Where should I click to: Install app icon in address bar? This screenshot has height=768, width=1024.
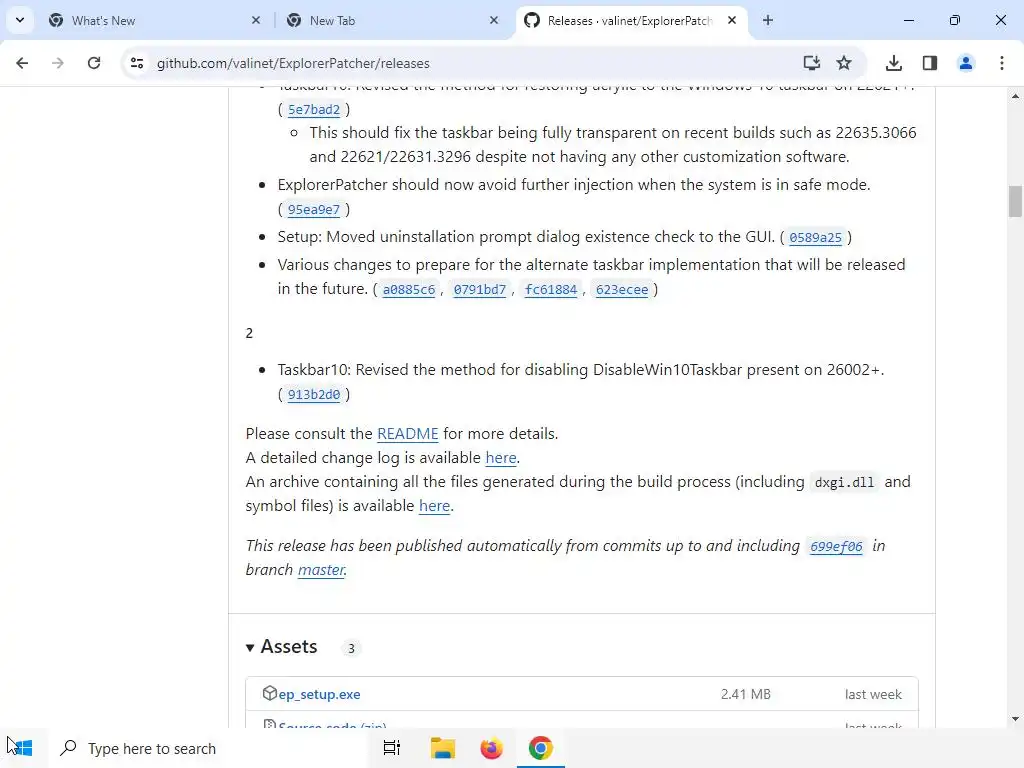click(811, 63)
